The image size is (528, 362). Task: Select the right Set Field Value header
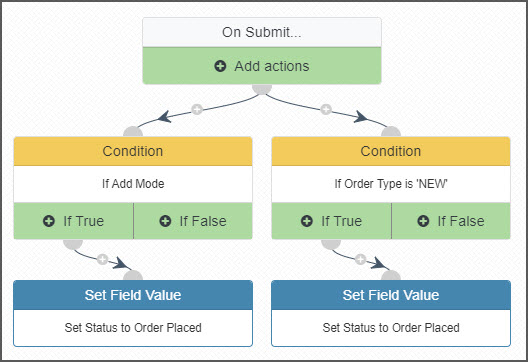[x=391, y=295]
